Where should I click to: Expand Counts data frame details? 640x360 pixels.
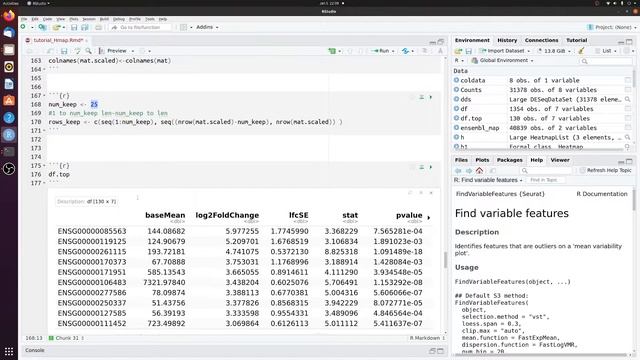(x=456, y=90)
